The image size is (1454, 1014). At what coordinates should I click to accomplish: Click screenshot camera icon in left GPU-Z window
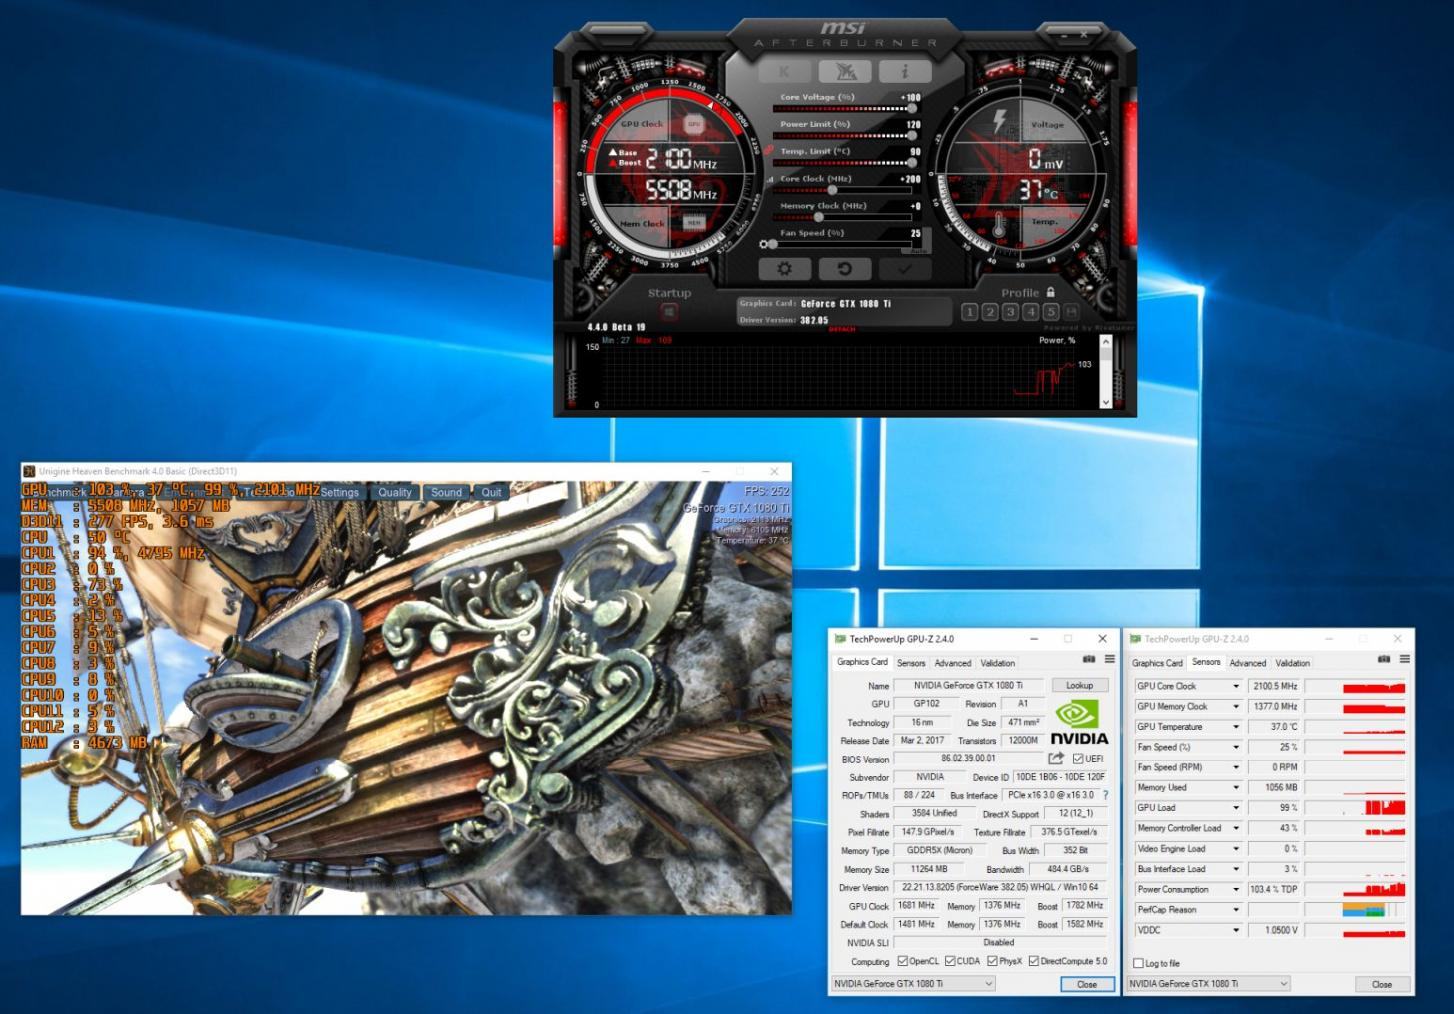1089,659
